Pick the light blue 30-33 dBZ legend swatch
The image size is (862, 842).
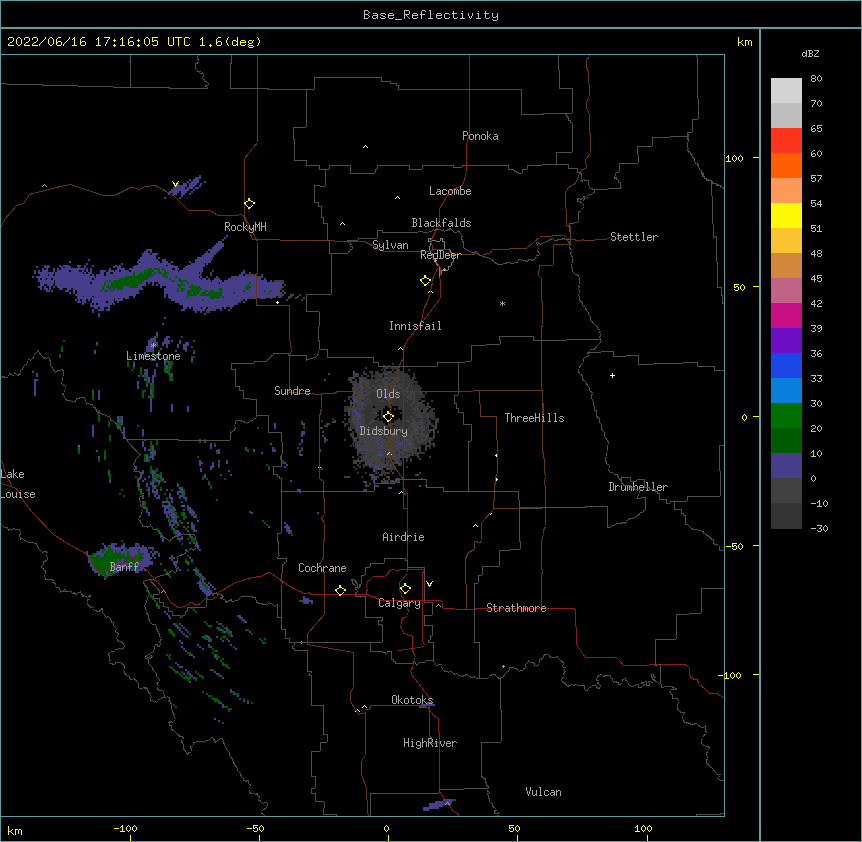pos(786,391)
